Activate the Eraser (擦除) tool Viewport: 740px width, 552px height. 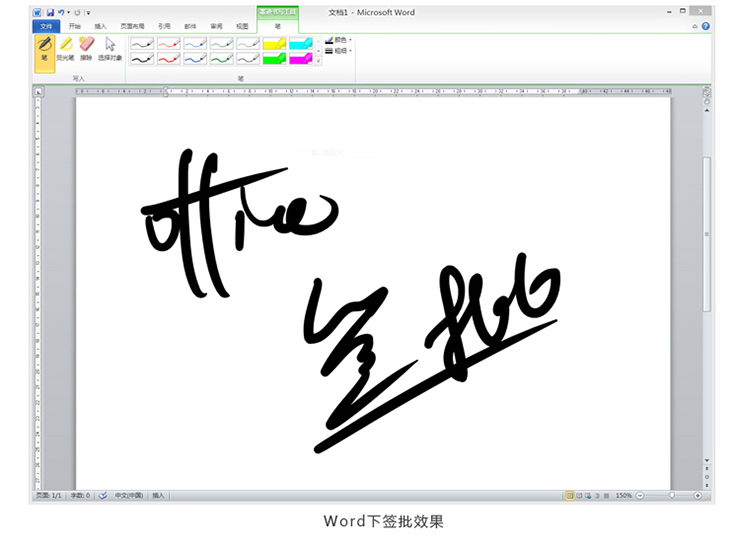tap(86, 49)
